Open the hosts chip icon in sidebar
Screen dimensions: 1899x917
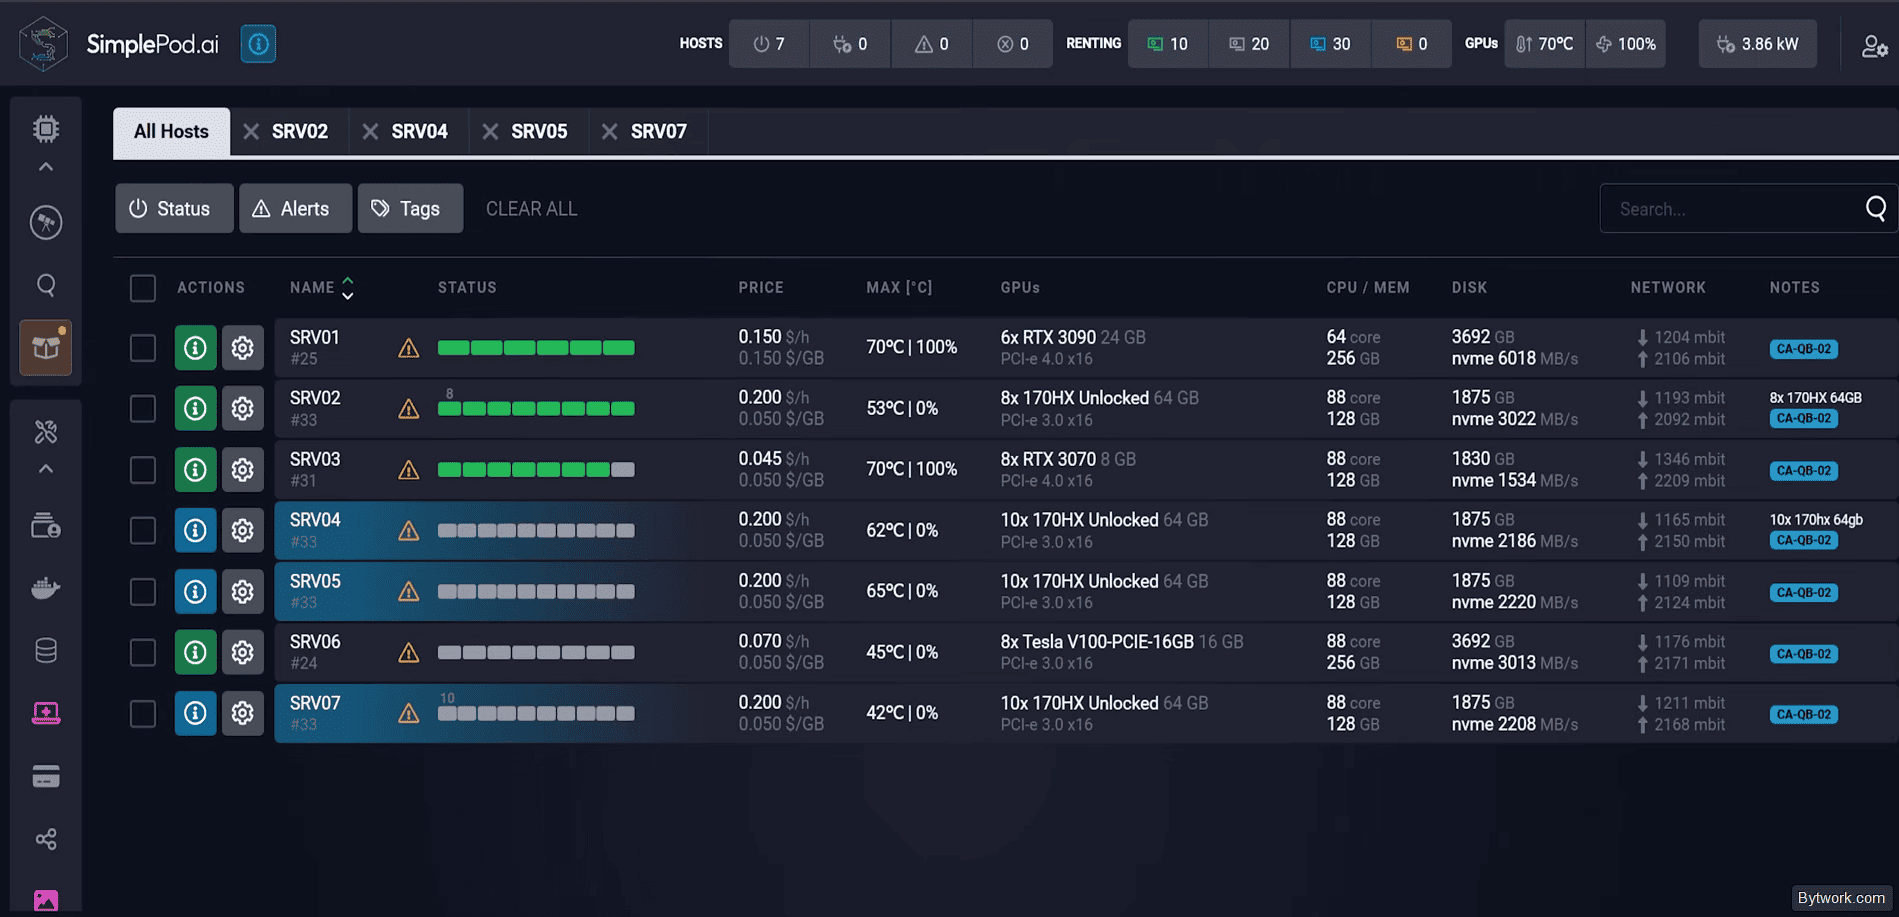click(x=46, y=129)
